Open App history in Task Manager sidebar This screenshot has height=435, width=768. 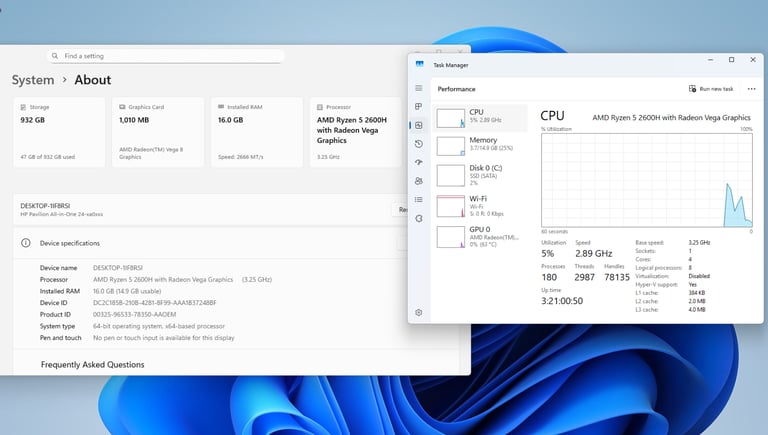pyautogui.click(x=419, y=144)
